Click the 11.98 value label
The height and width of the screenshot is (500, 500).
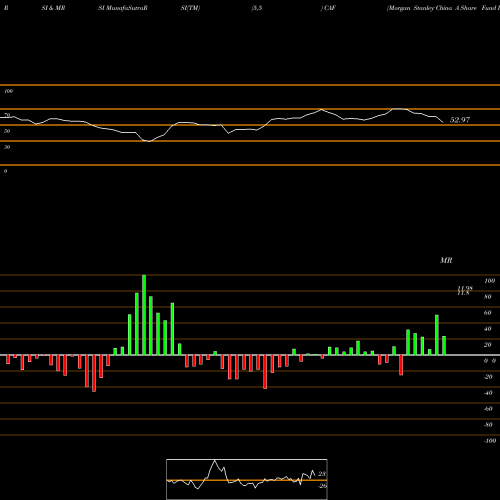coord(465,288)
